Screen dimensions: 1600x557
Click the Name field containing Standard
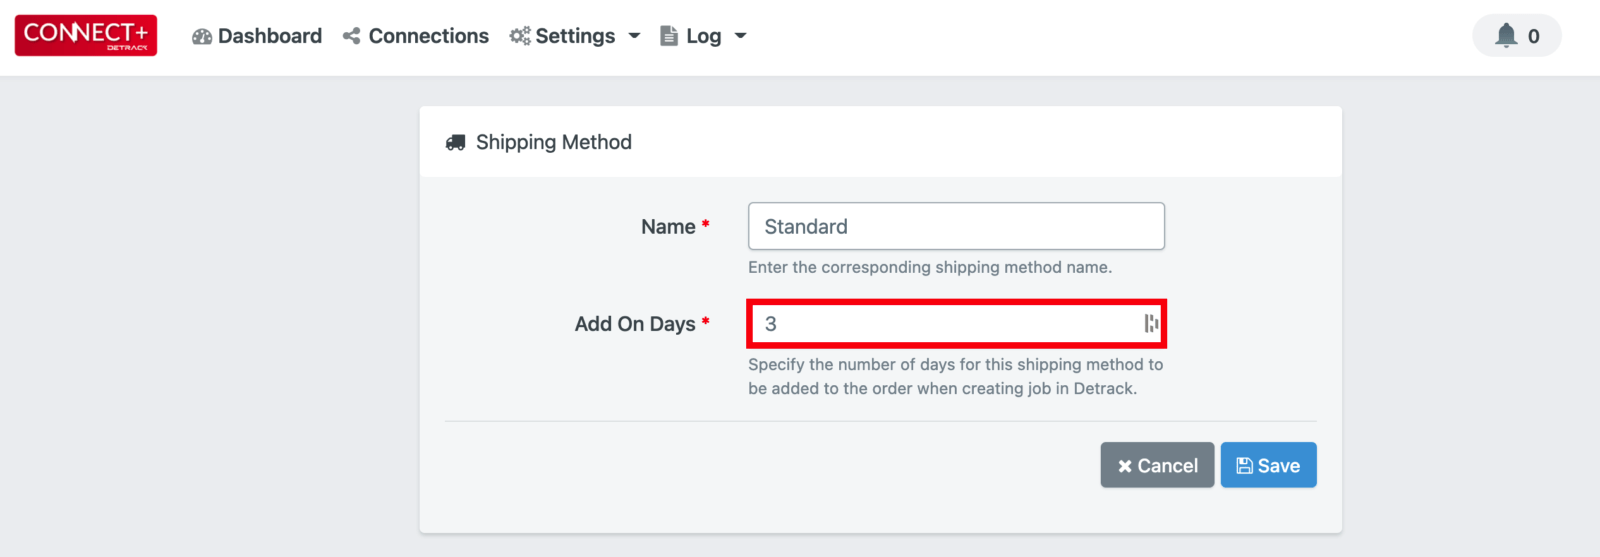click(956, 226)
